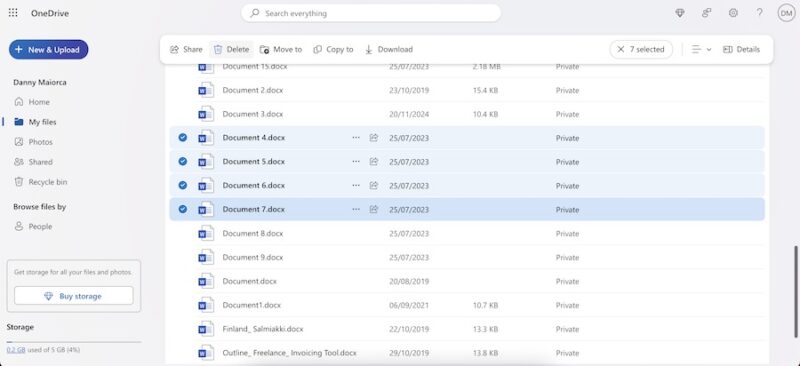Uncheck the Document 6.docx selection circle
The width and height of the screenshot is (800, 366).
coord(183,185)
